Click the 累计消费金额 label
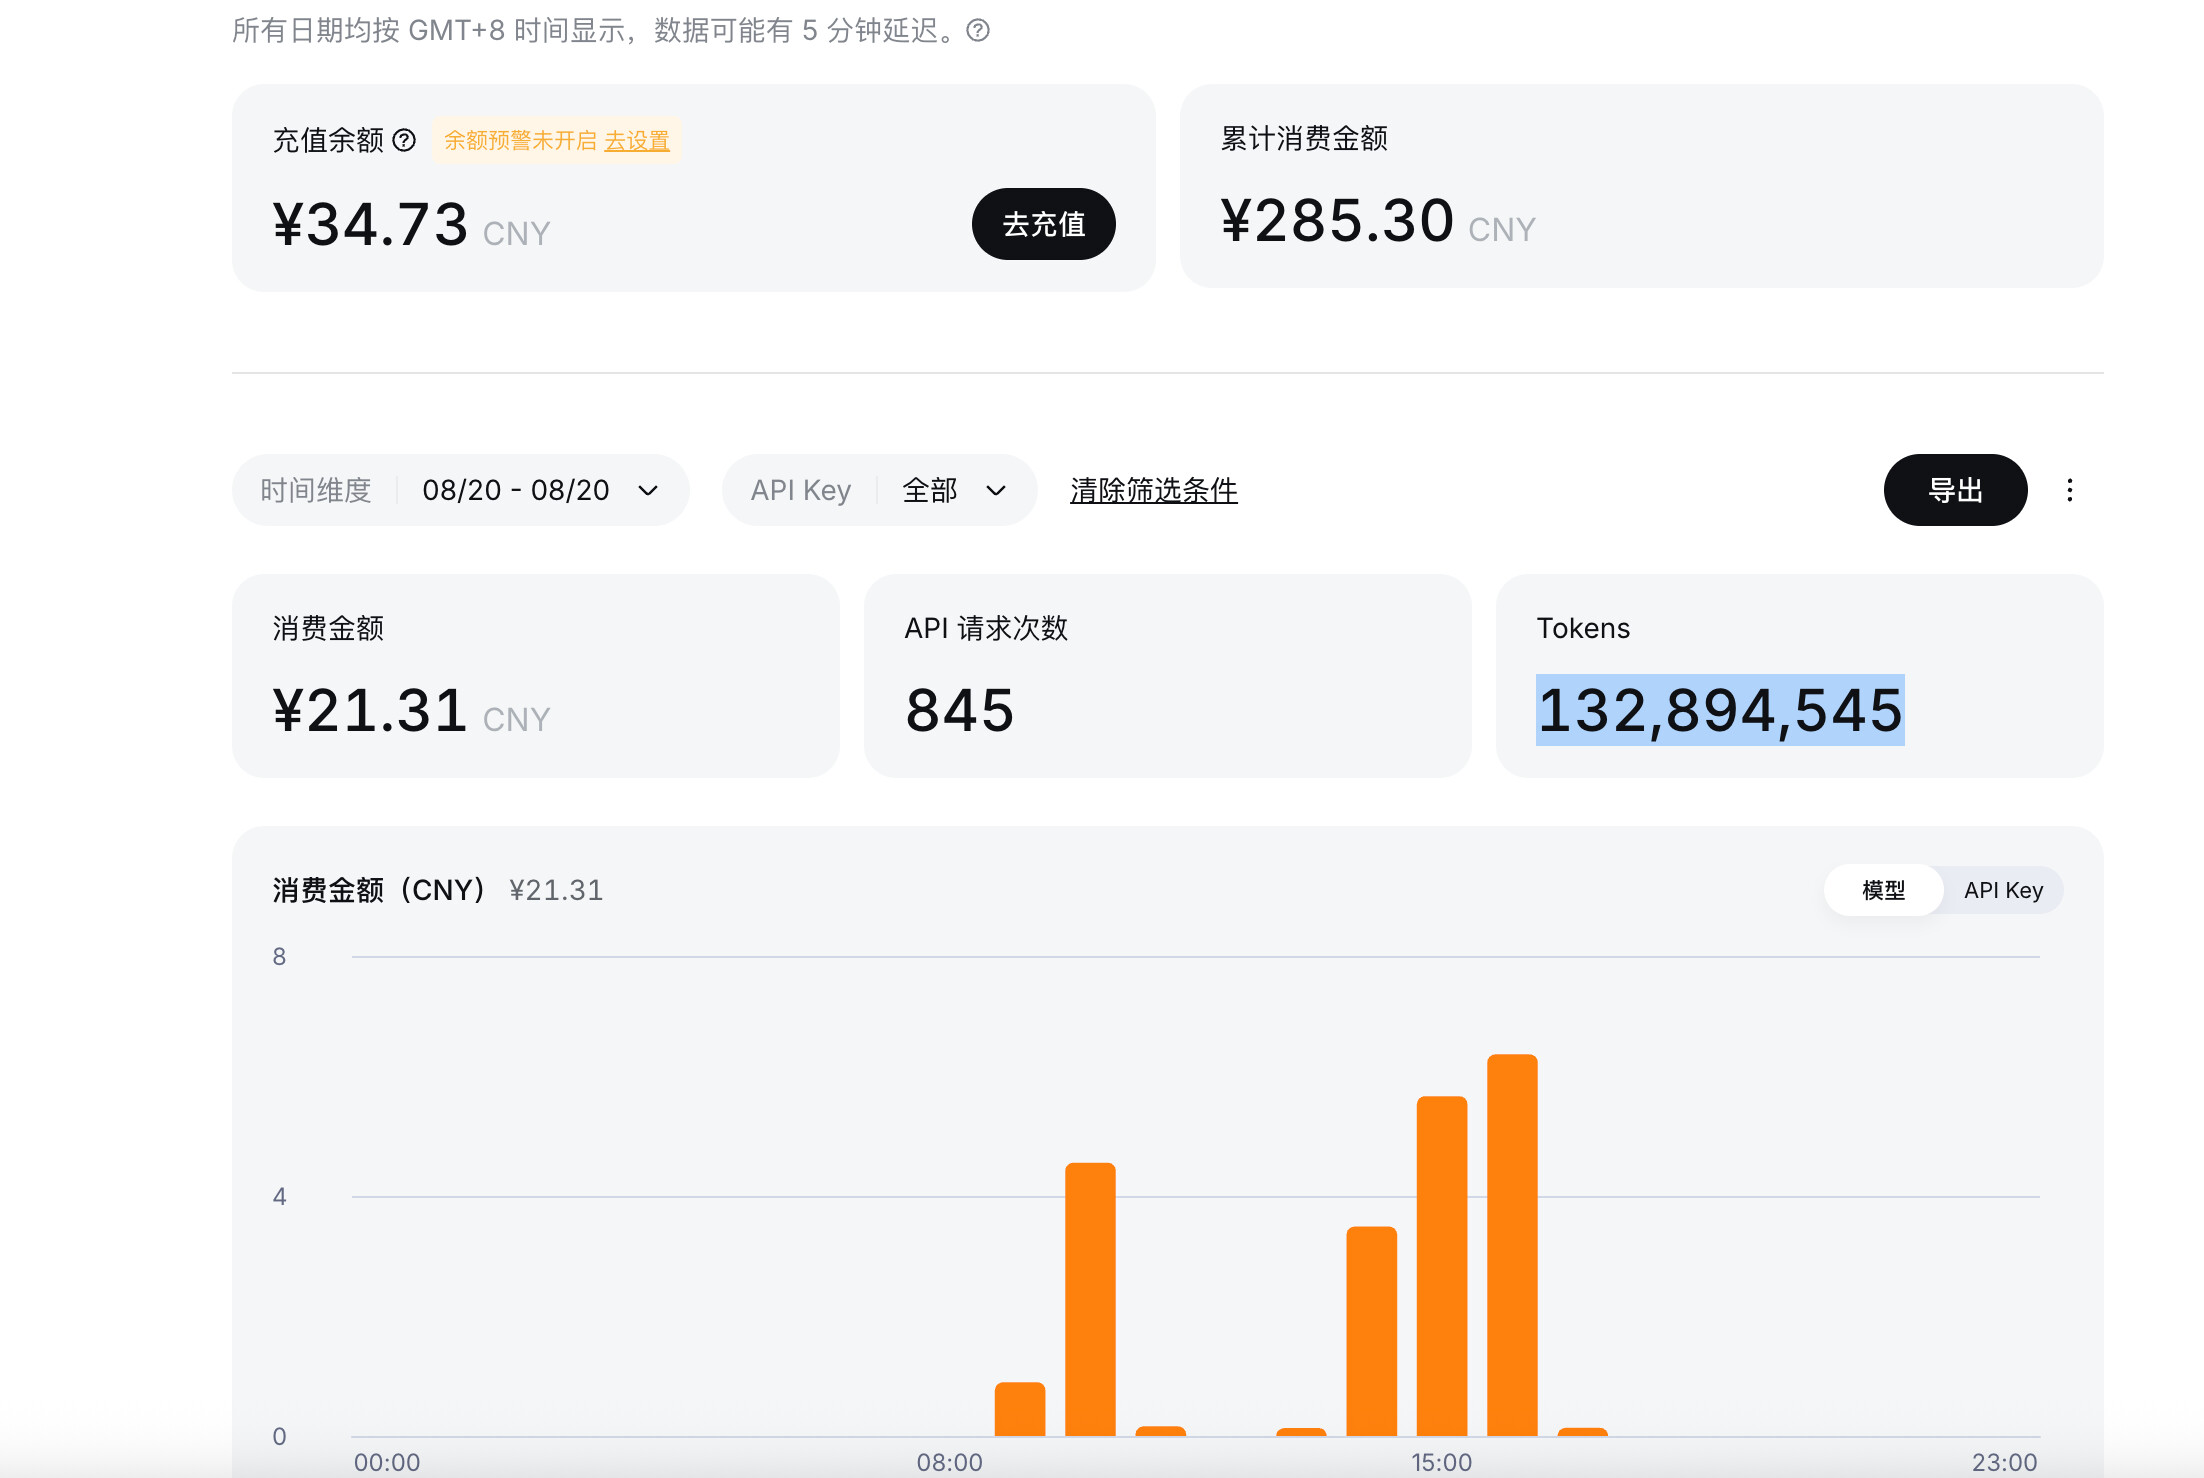Image resolution: width=2204 pixels, height=1478 pixels. (x=1304, y=138)
